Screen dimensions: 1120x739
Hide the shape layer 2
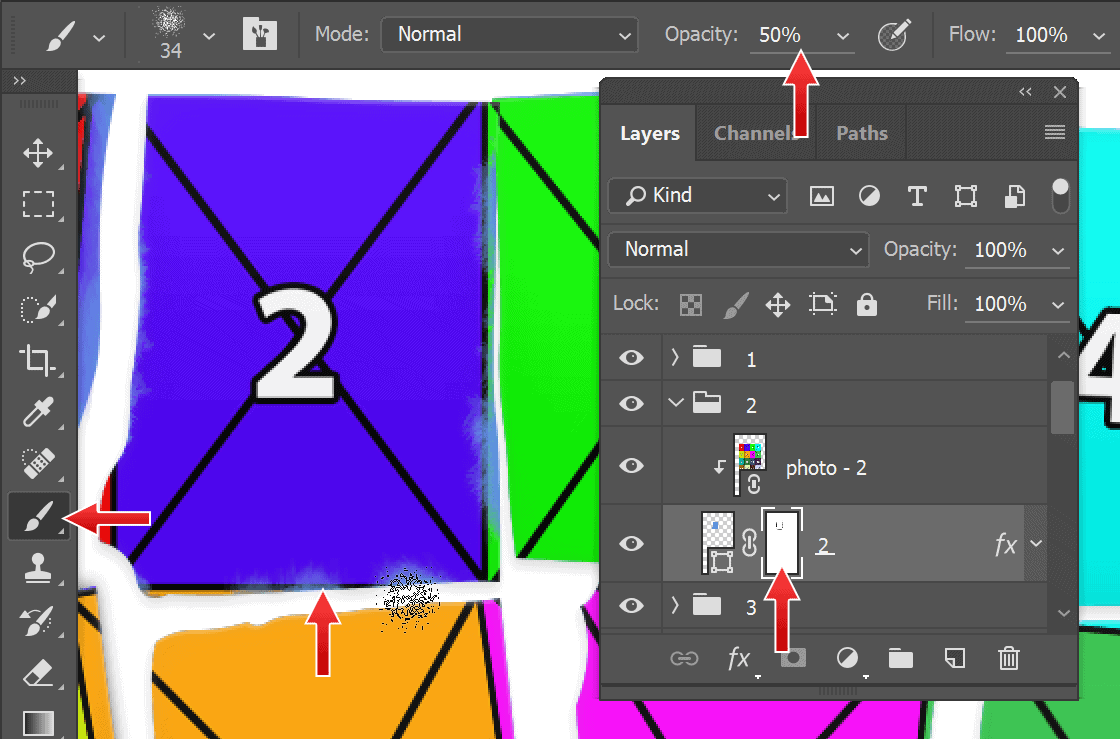coord(631,543)
